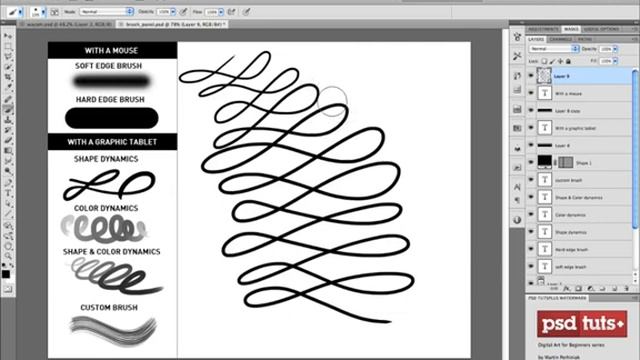640x360 pixels.
Task: Hide the With a mouse layer
Action: pyautogui.click(x=531, y=93)
